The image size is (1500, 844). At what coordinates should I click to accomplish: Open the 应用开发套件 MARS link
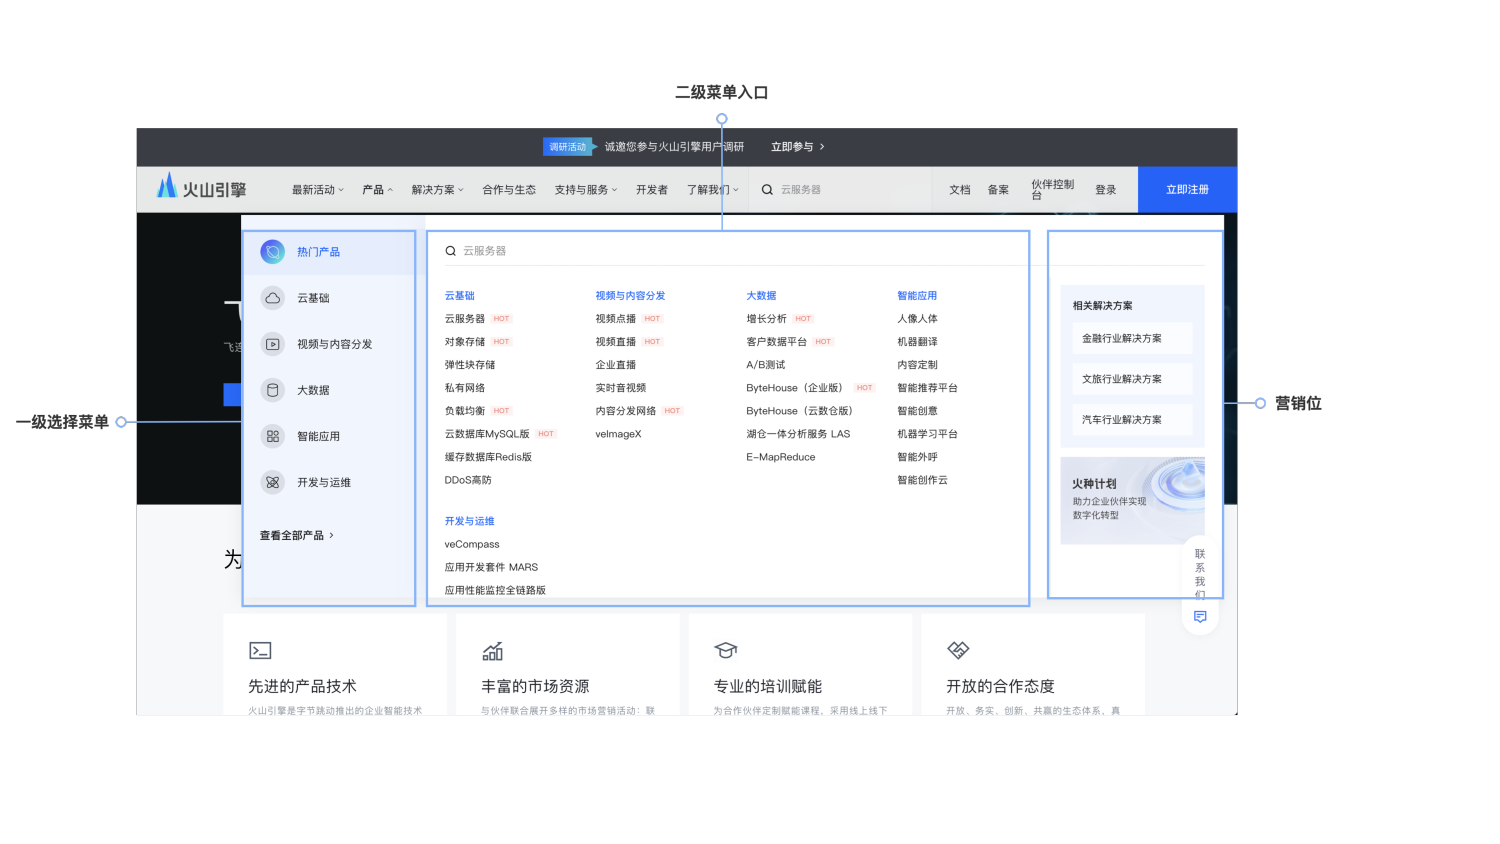491,568
